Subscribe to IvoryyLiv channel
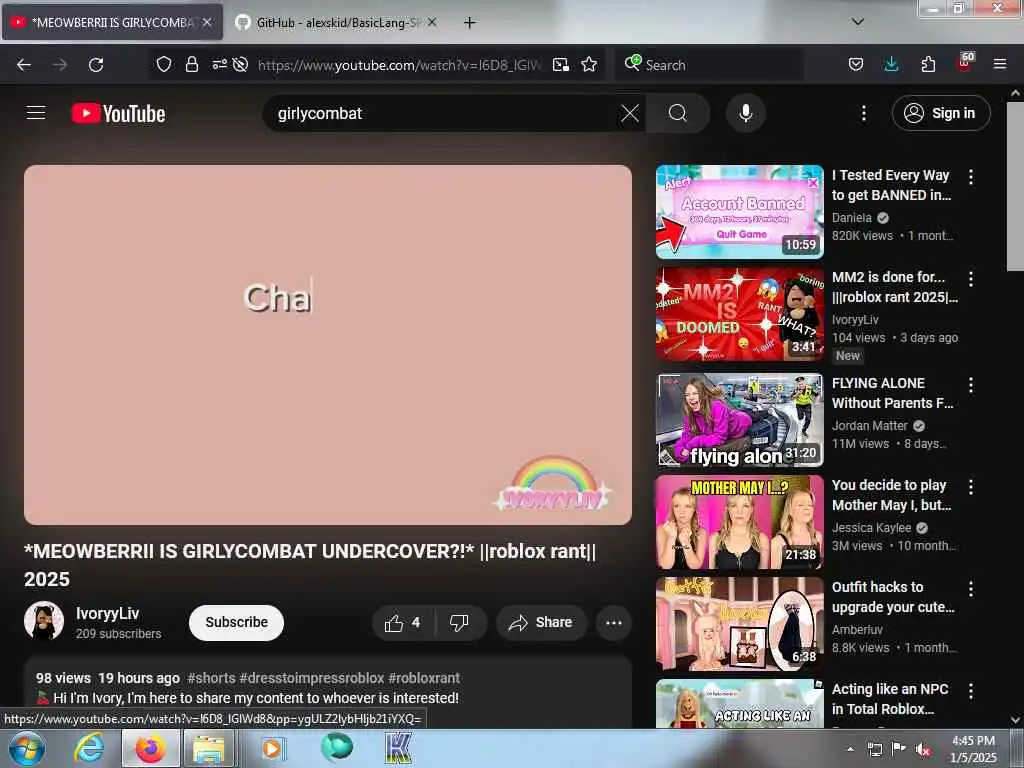 pyautogui.click(x=236, y=622)
